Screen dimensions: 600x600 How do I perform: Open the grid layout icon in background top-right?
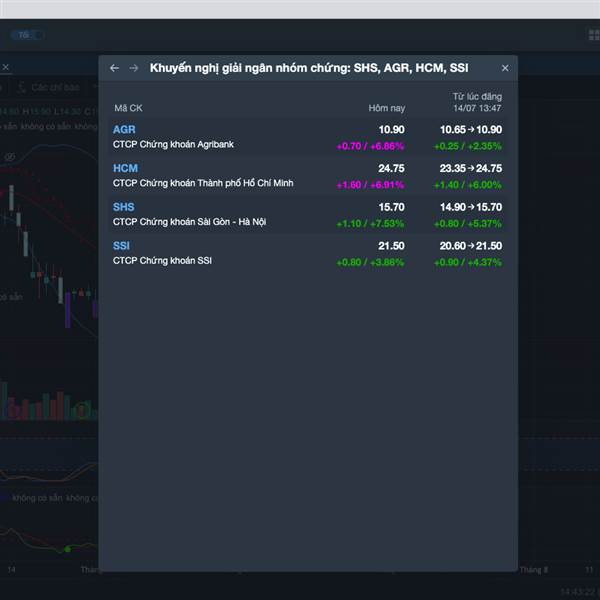pyautogui.click(x=594, y=35)
